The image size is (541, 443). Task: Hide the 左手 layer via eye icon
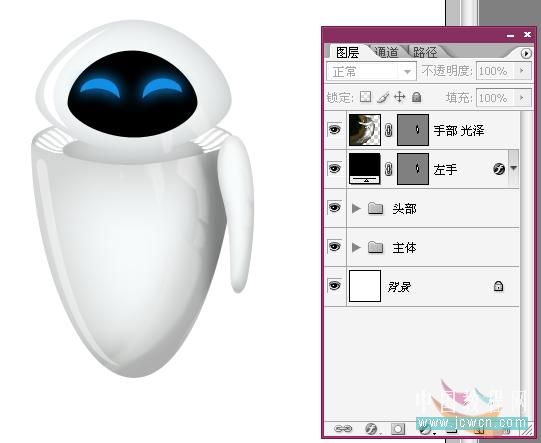click(x=334, y=169)
